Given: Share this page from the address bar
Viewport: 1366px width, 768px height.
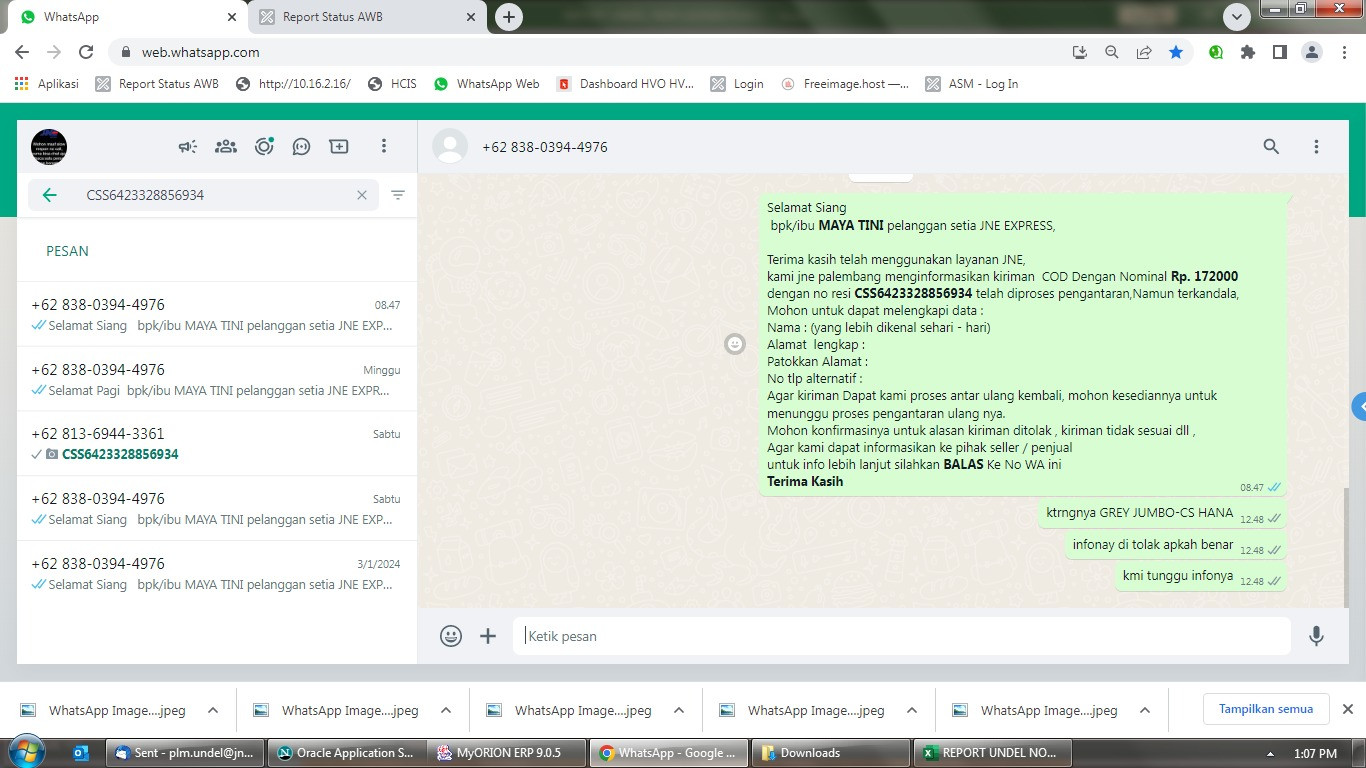Looking at the screenshot, I should [1144, 52].
